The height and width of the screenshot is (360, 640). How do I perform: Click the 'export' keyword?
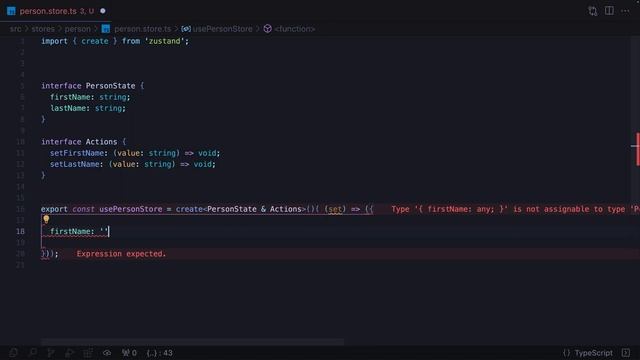pyautogui.click(x=54, y=209)
